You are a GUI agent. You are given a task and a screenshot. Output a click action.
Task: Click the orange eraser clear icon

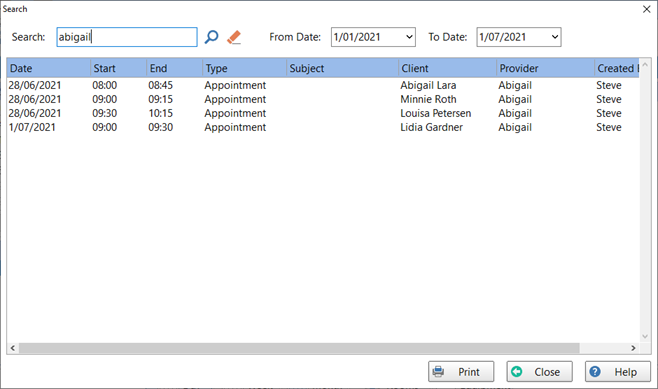[x=234, y=37]
